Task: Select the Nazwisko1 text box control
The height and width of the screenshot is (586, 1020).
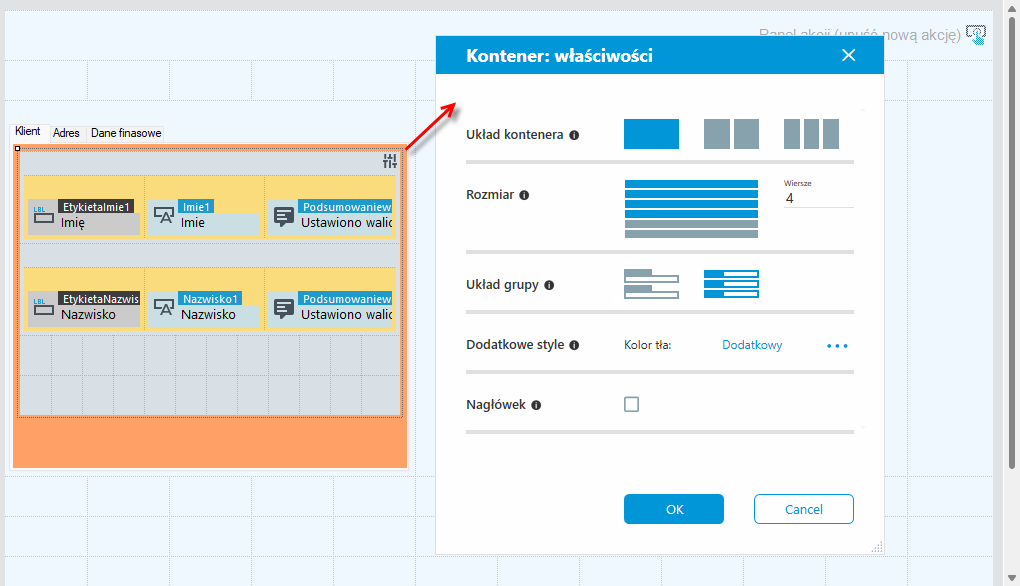Action: 204,307
